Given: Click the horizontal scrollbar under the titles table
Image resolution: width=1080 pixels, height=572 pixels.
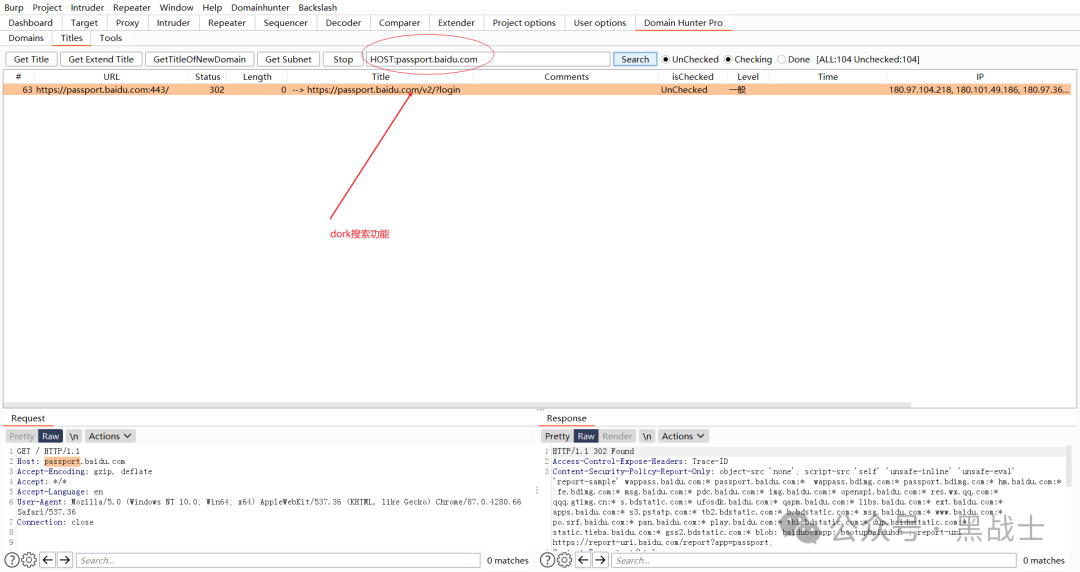Looking at the screenshot, I should point(457,405).
